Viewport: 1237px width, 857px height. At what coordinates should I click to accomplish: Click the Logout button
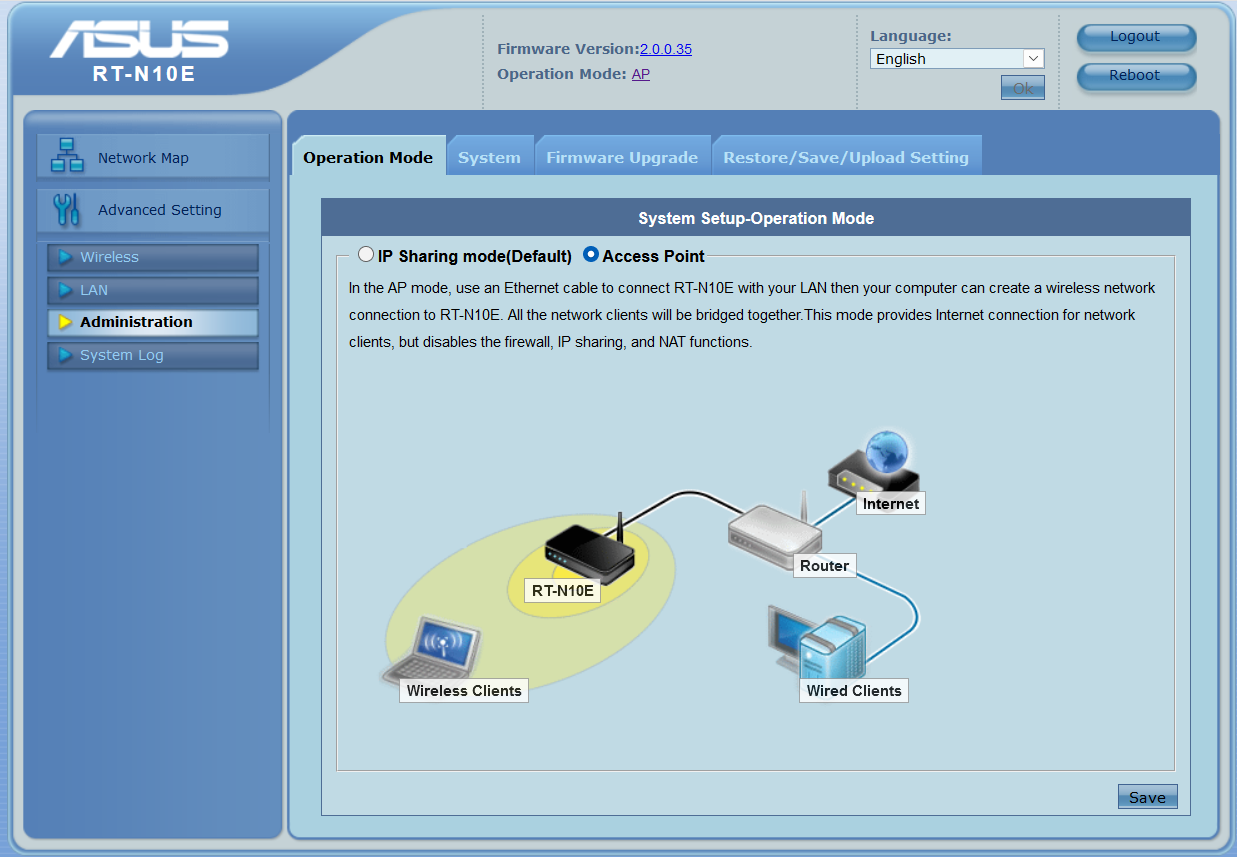(1136, 37)
